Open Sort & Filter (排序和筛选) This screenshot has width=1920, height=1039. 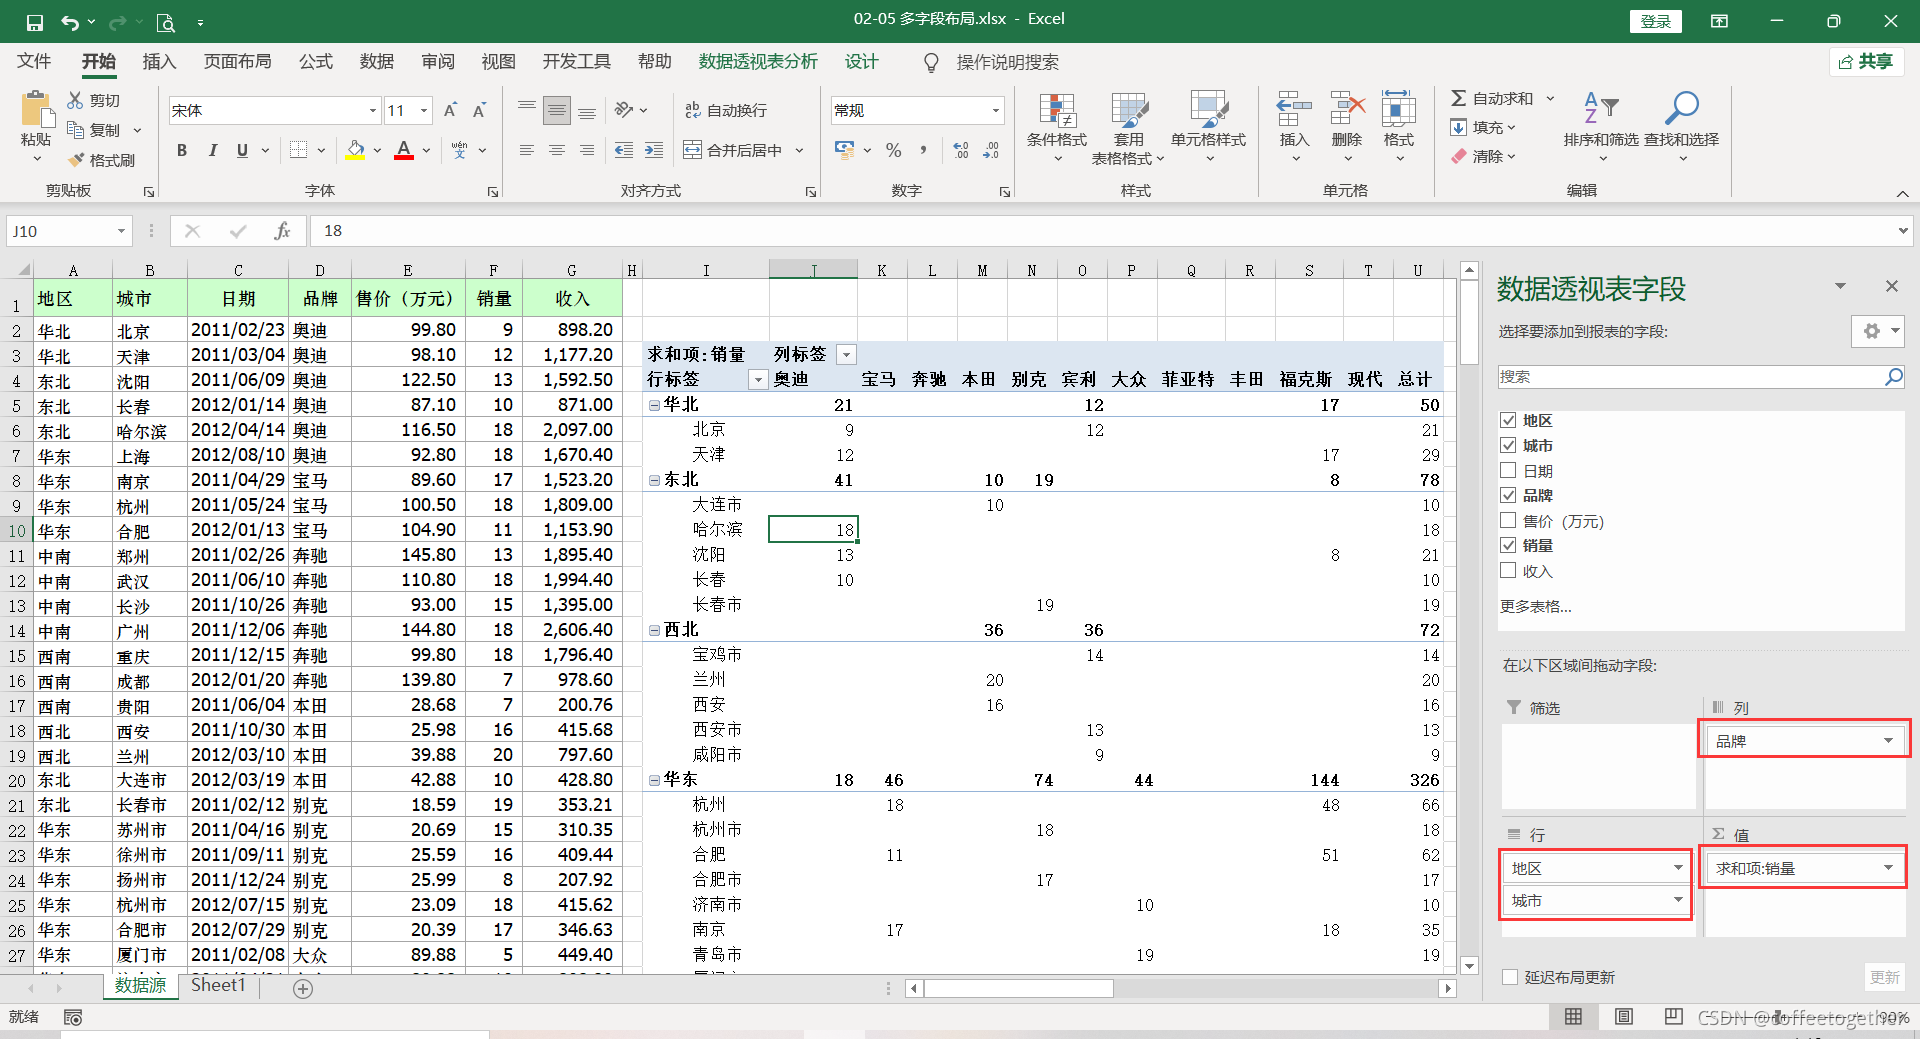tap(1601, 127)
